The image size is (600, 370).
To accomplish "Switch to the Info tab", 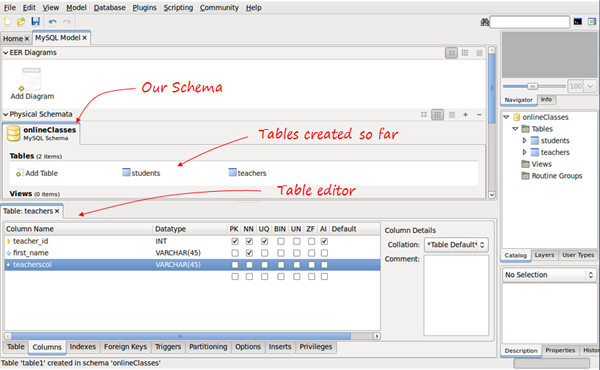I will click(x=546, y=99).
